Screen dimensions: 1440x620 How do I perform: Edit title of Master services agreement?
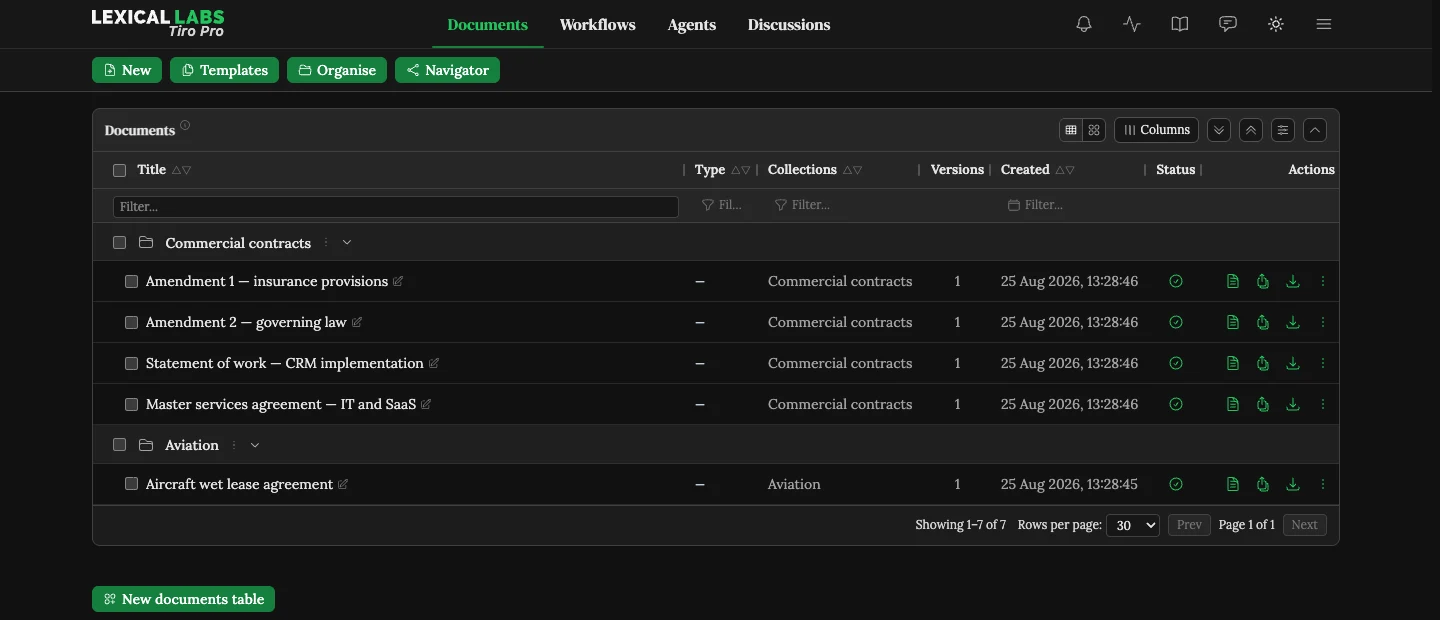pos(426,405)
